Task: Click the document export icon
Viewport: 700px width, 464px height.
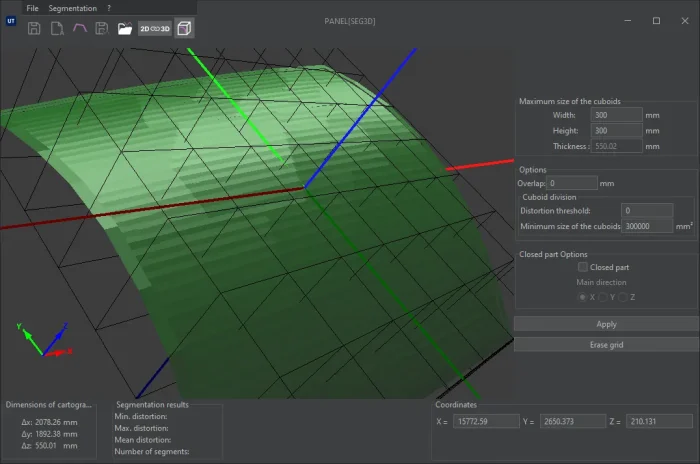Action: 57,29
